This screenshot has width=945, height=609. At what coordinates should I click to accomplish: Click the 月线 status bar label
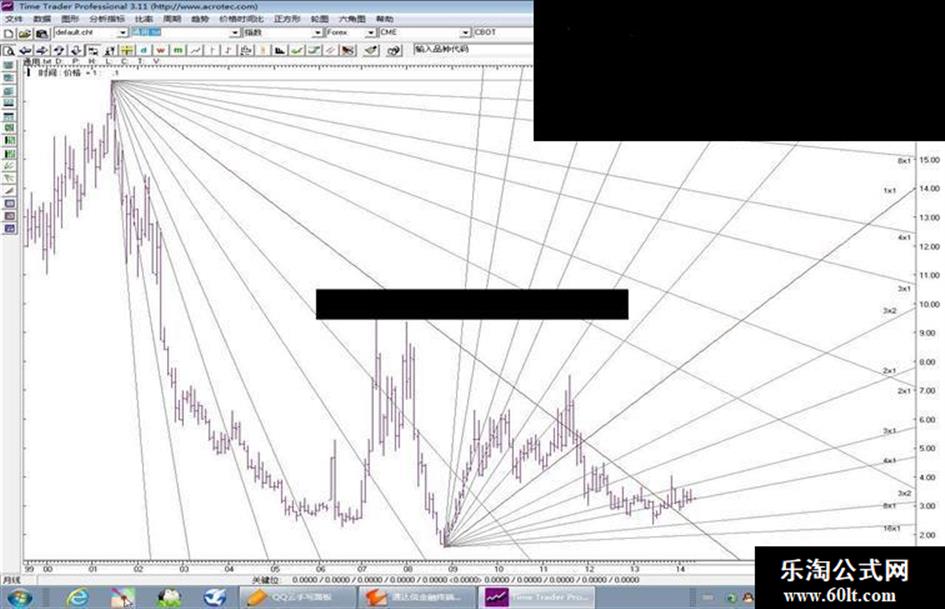(x=11, y=580)
